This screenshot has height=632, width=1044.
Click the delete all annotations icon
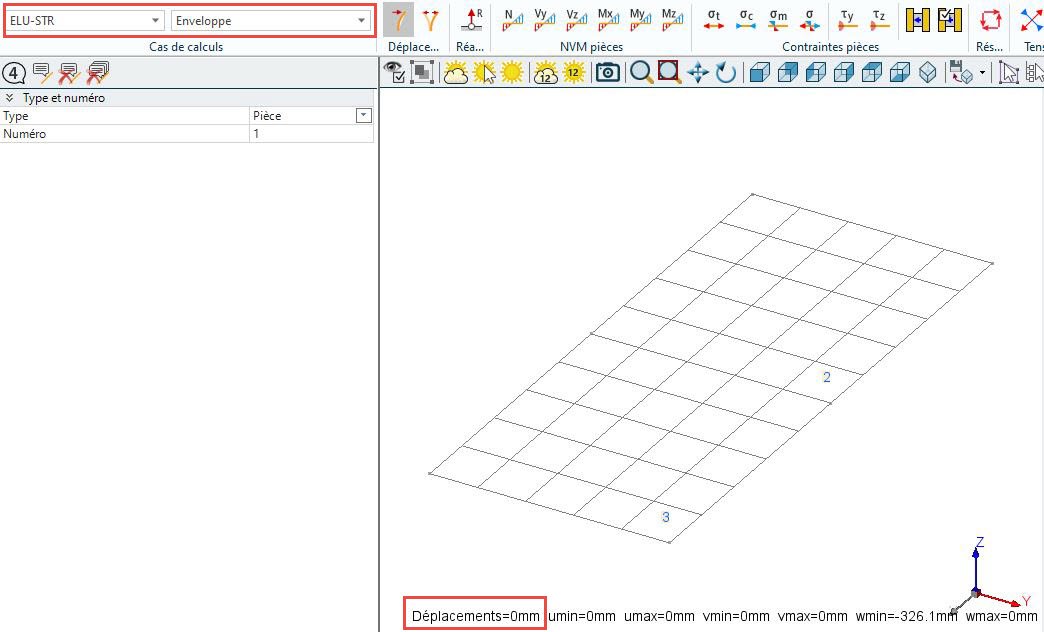97,72
